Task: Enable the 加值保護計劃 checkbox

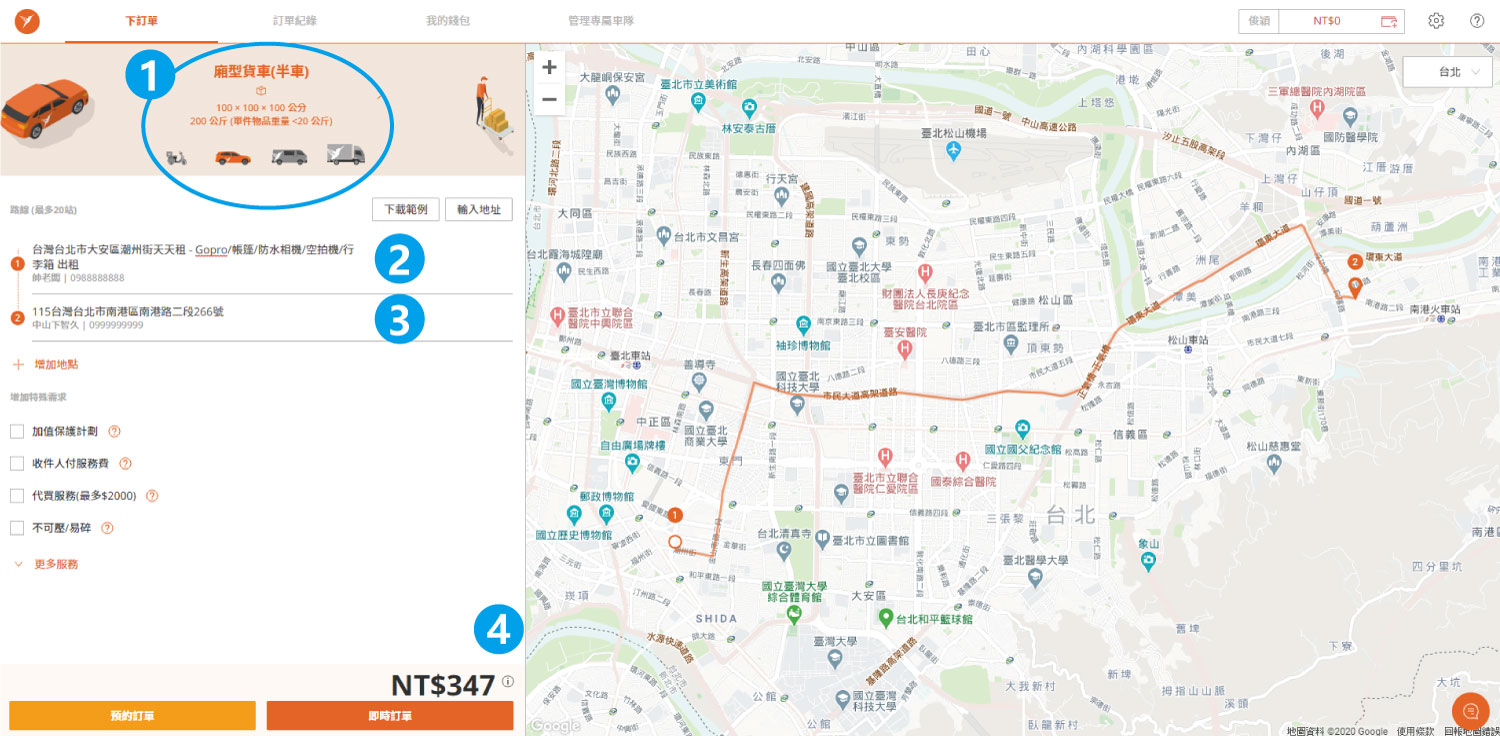Action: [x=17, y=432]
